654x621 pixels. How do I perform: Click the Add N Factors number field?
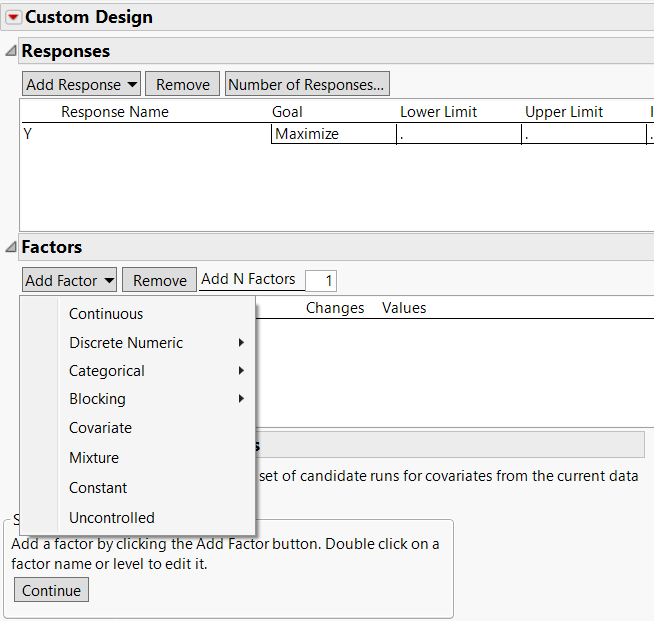tap(321, 281)
